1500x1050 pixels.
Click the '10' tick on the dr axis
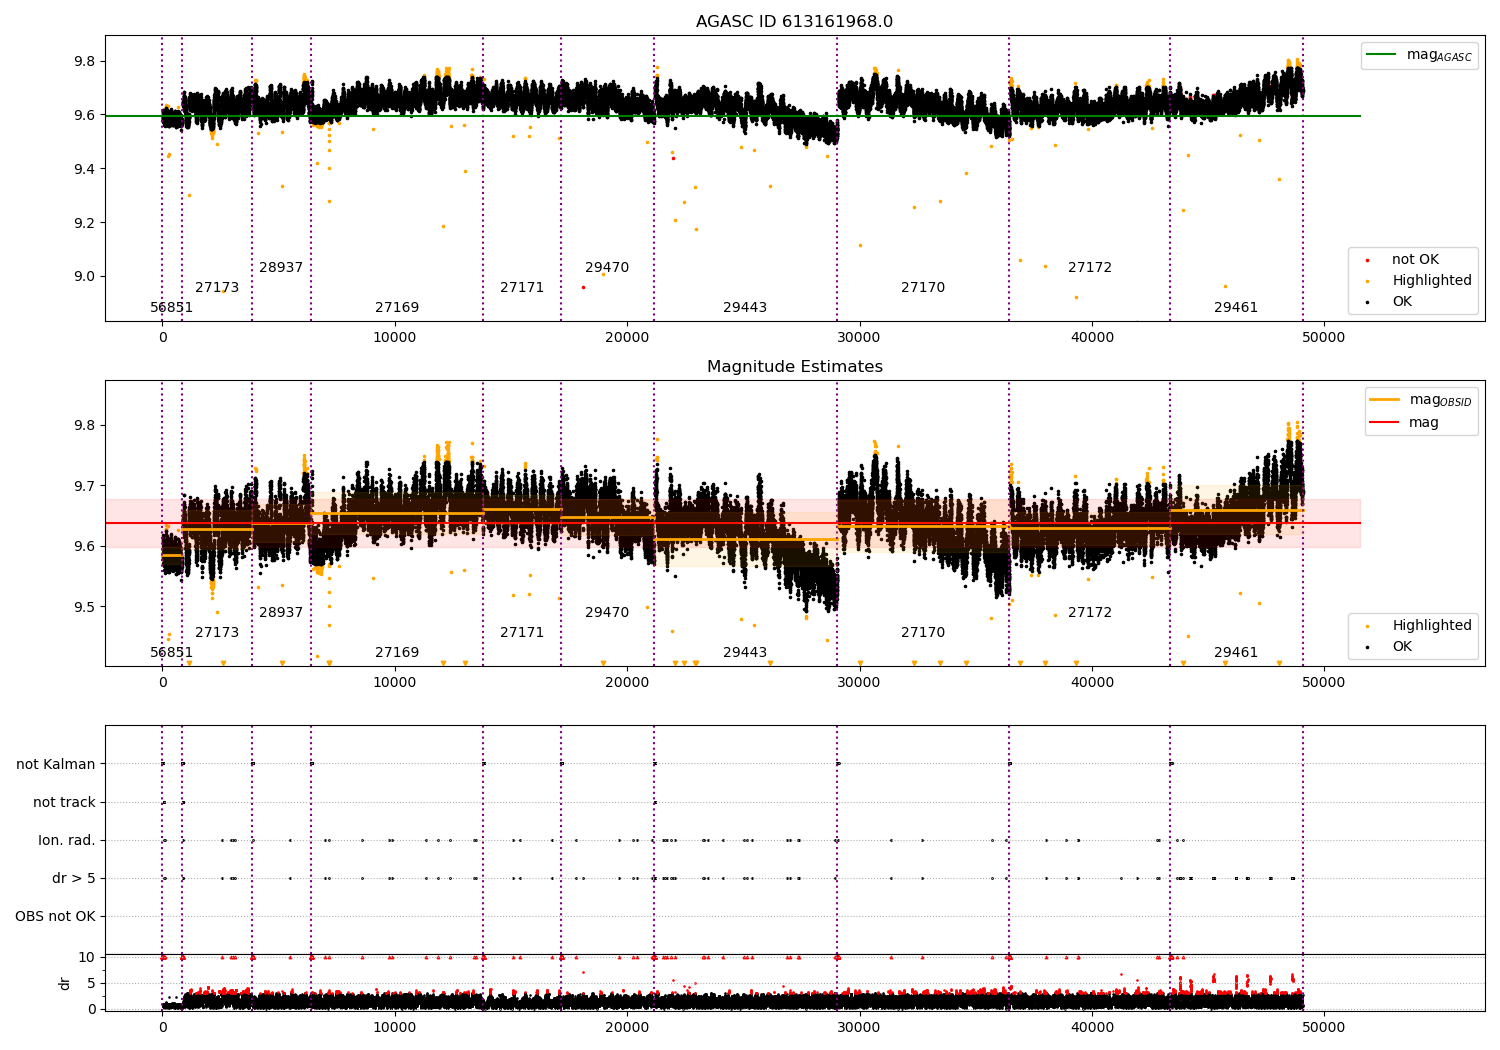point(87,958)
